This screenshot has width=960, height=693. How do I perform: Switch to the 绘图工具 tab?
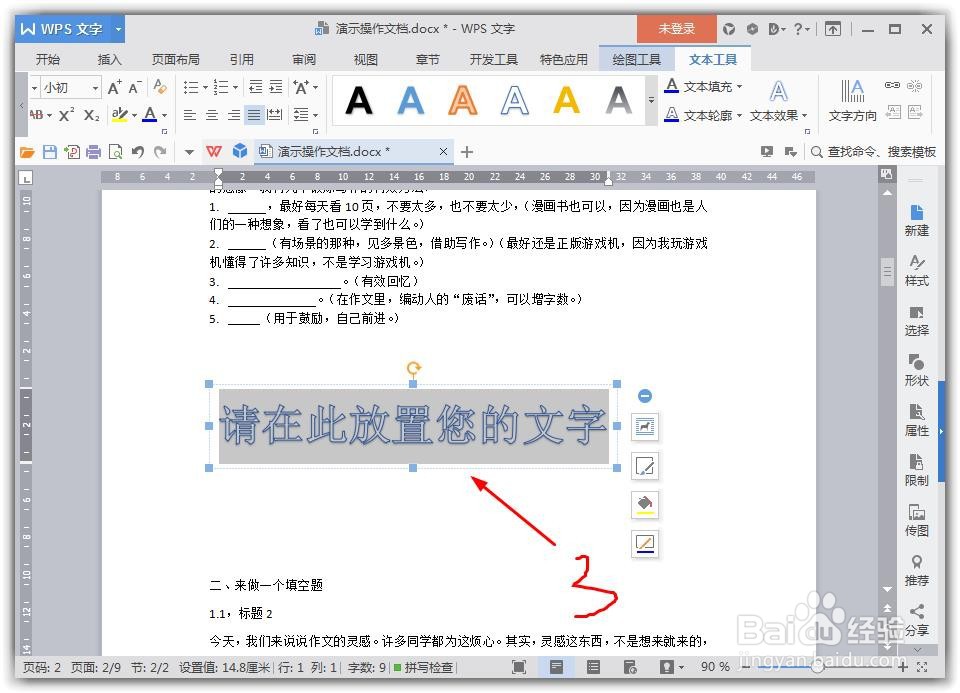coord(636,59)
